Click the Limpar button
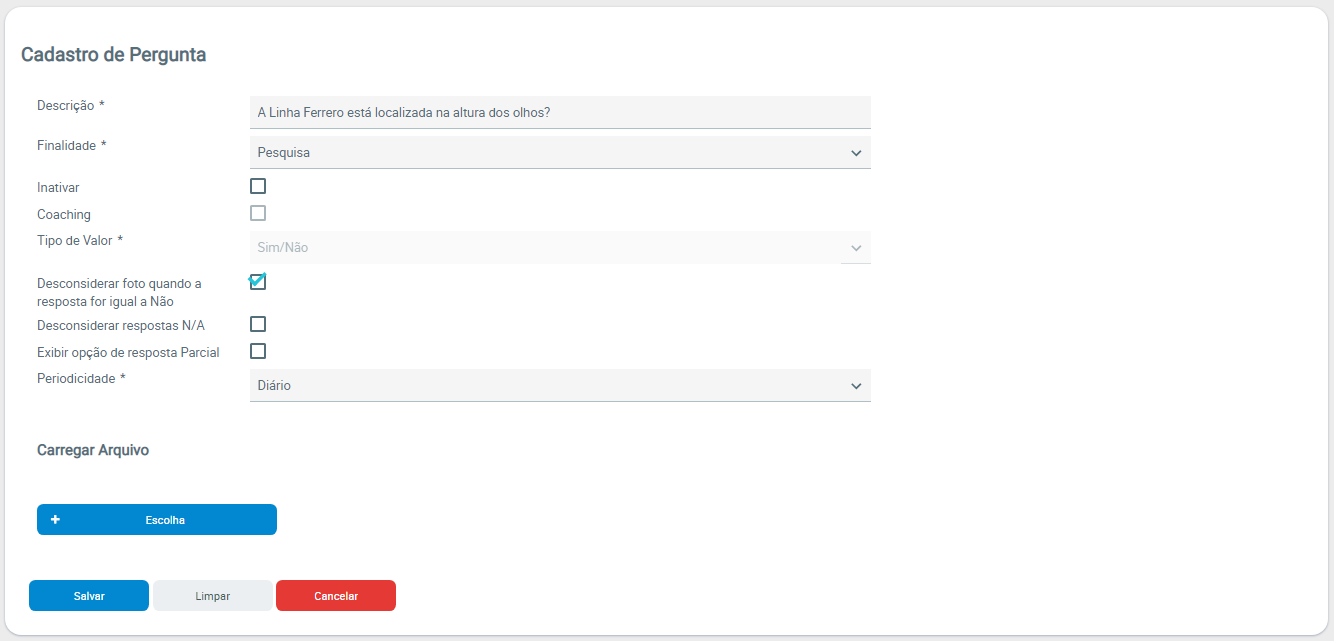The height and width of the screenshot is (641, 1334). (x=212, y=596)
